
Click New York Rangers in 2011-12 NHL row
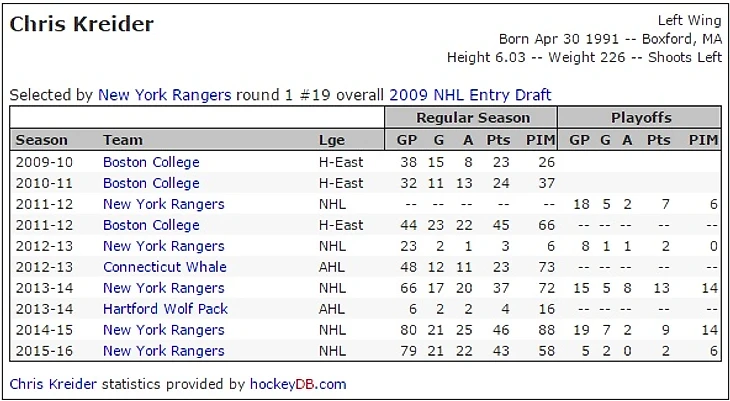pyautogui.click(x=163, y=204)
